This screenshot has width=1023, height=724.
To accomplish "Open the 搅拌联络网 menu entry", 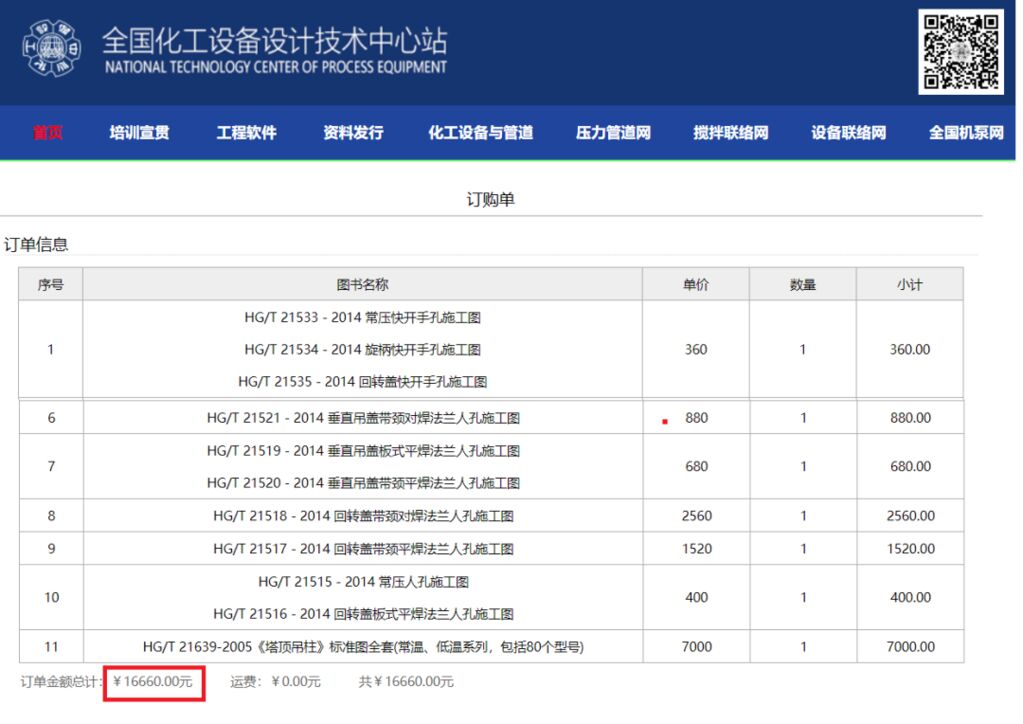I will [x=730, y=133].
